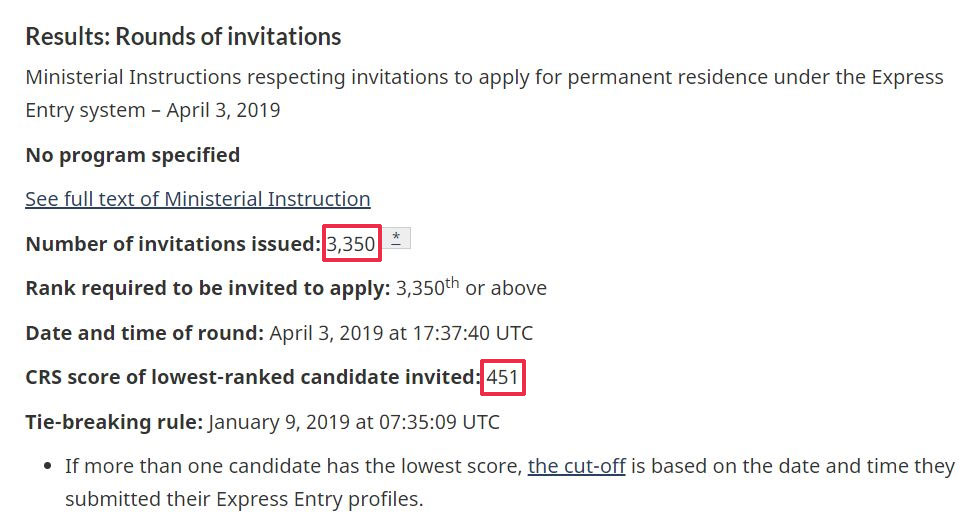The width and height of the screenshot is (976, 522).
Task: Click the 'Ministerial Instructions respecting invitations' paragraph
Action: [300, 78]
